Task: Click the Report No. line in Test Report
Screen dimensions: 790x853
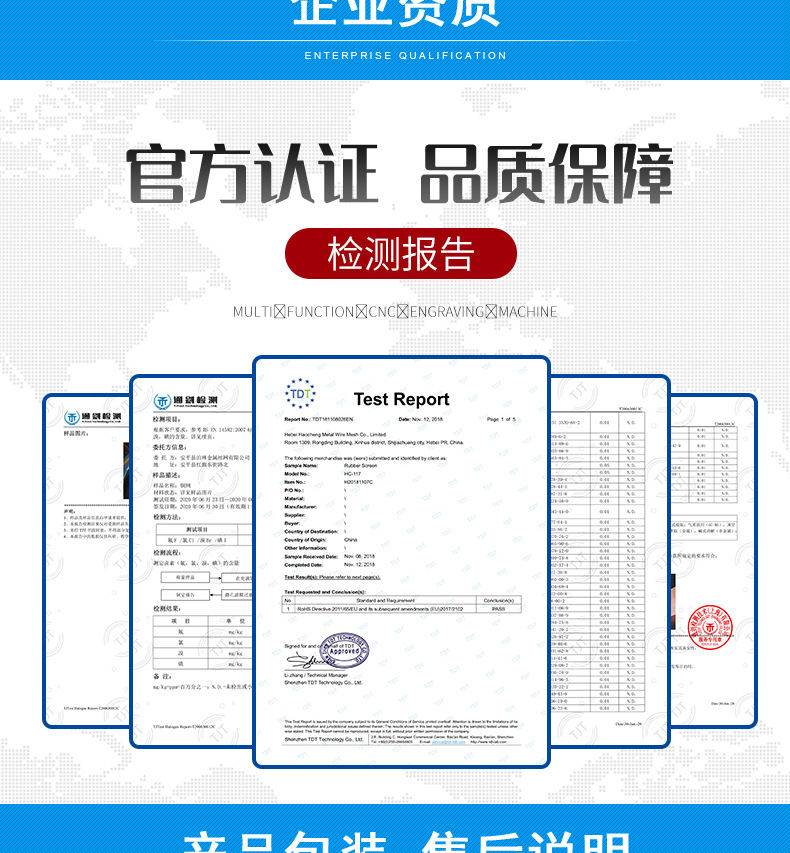Action: (318, 419)
